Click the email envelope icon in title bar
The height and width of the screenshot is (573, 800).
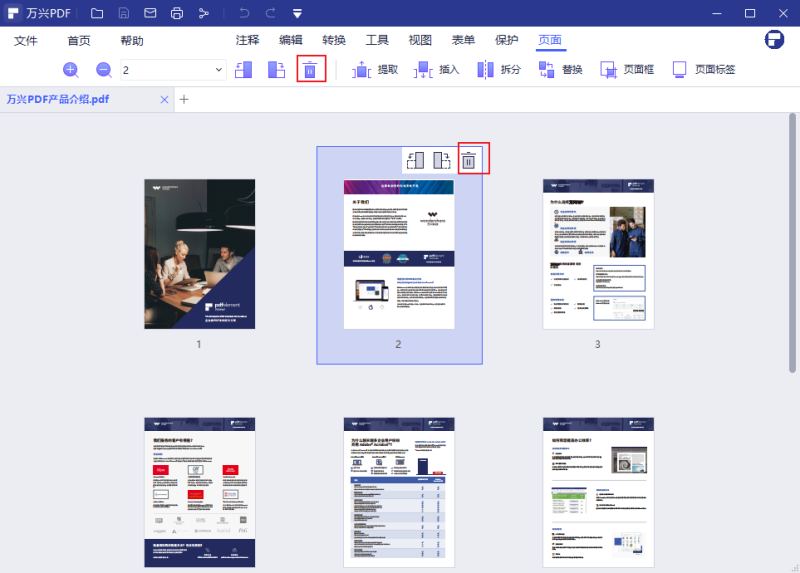(150, 13)
